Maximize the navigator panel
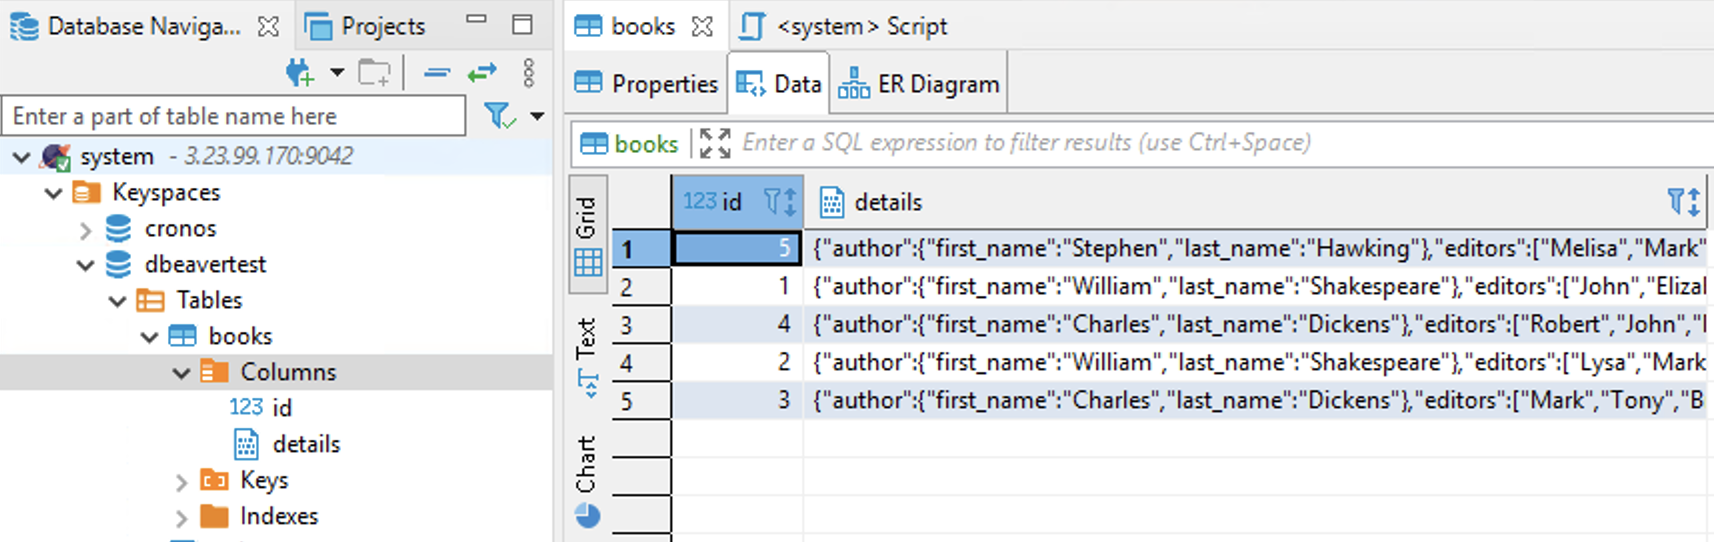This screenshot has height=542, width=1714. point(522,25)
